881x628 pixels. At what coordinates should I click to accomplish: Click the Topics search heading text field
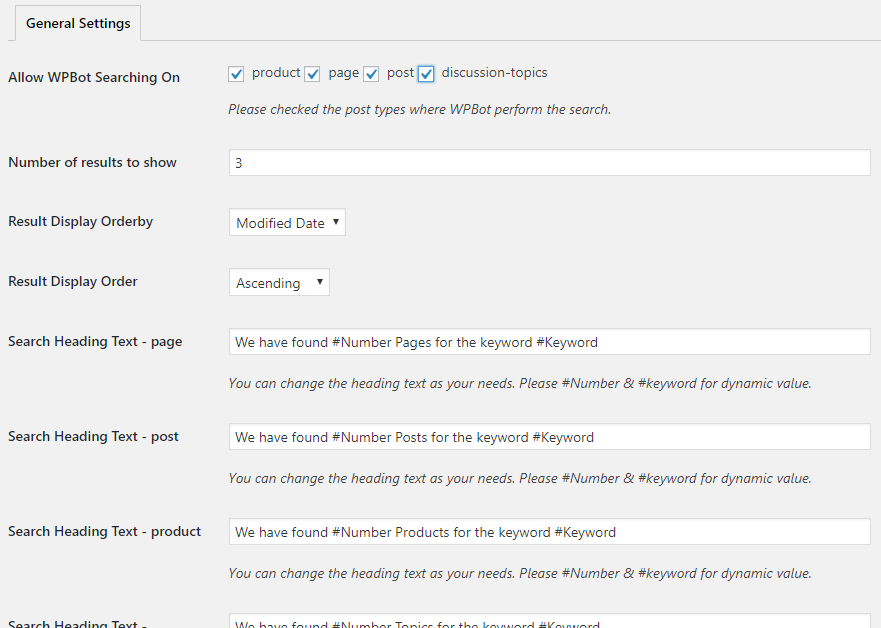click(x=550, y=621)
